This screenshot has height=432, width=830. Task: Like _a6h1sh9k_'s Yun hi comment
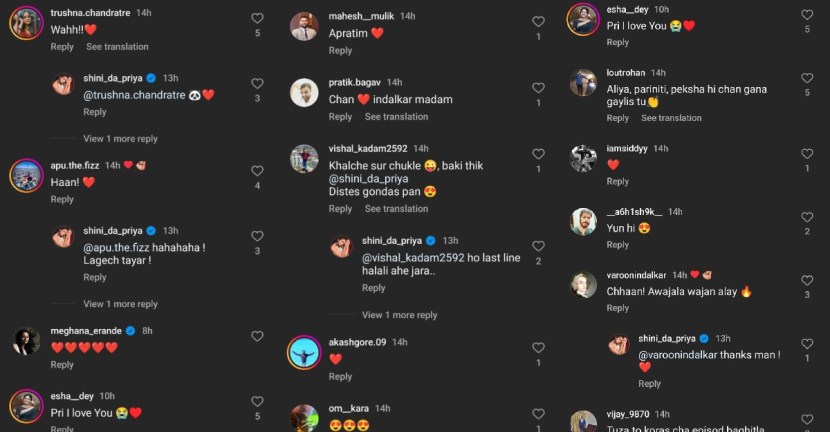(x=807, y=217)
